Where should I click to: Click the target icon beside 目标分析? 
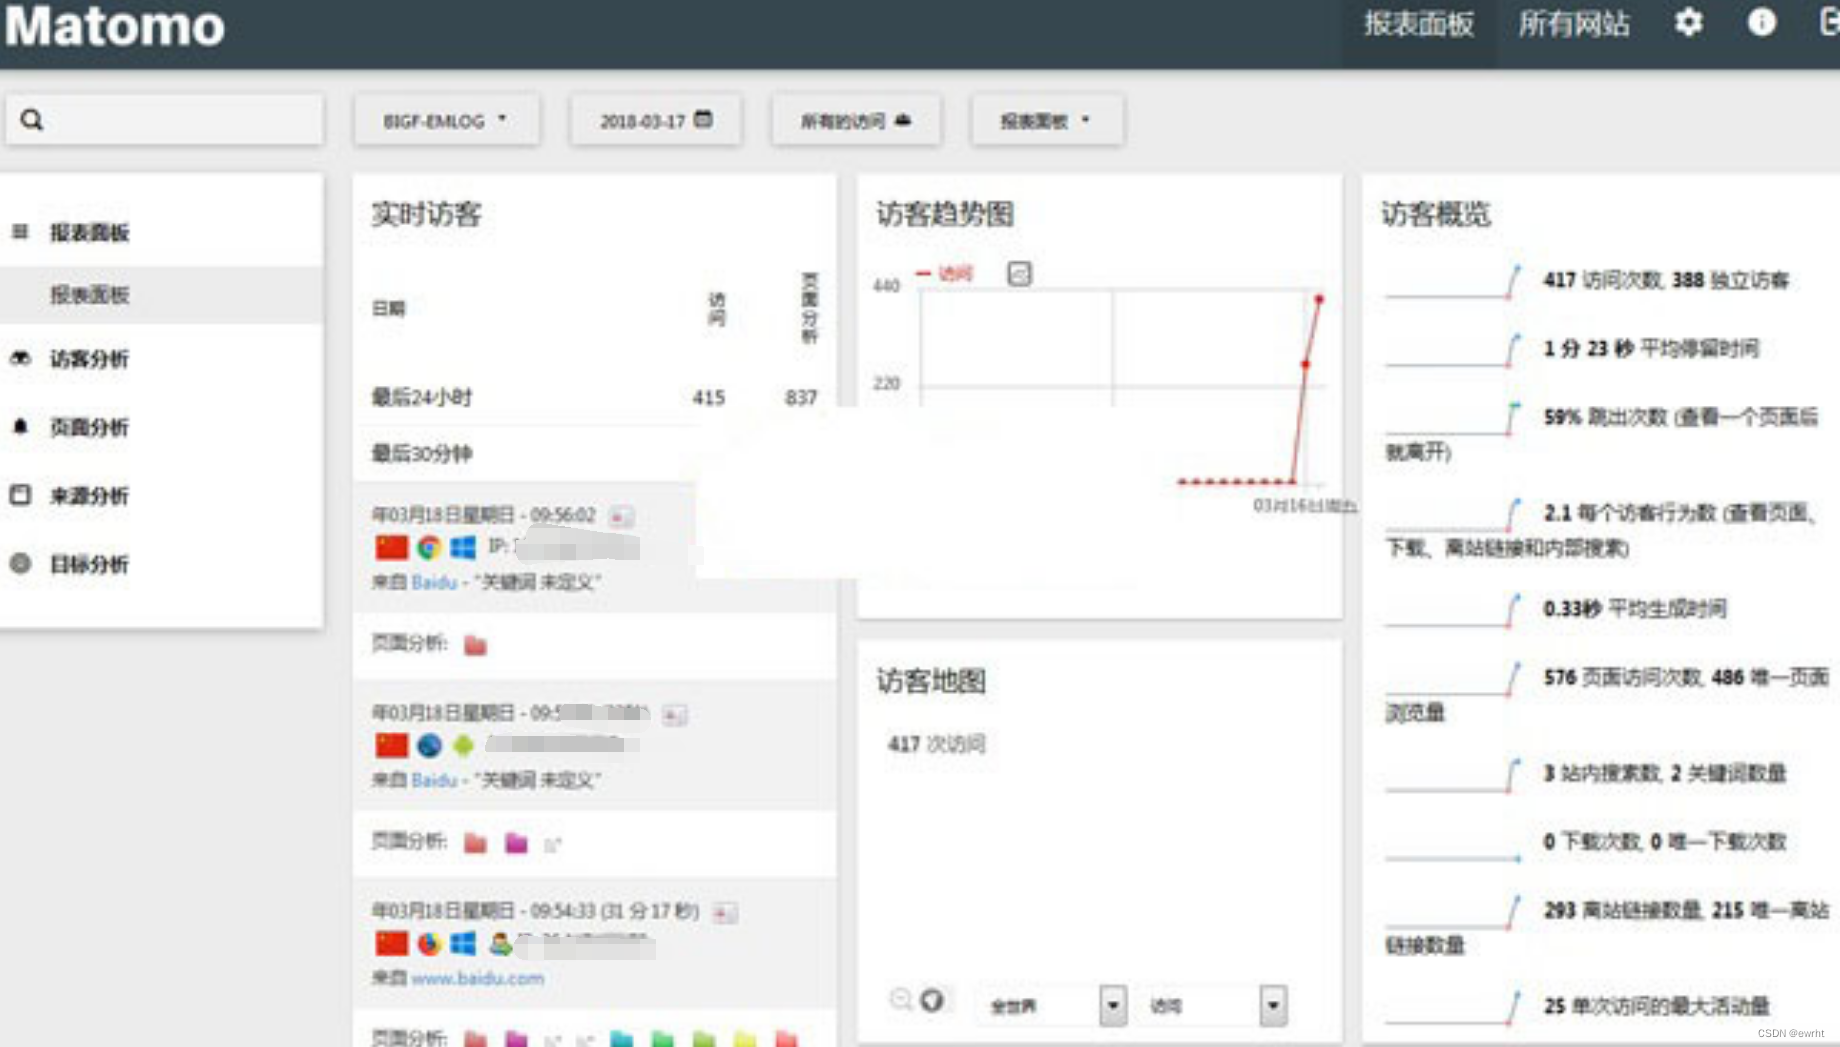22,564
